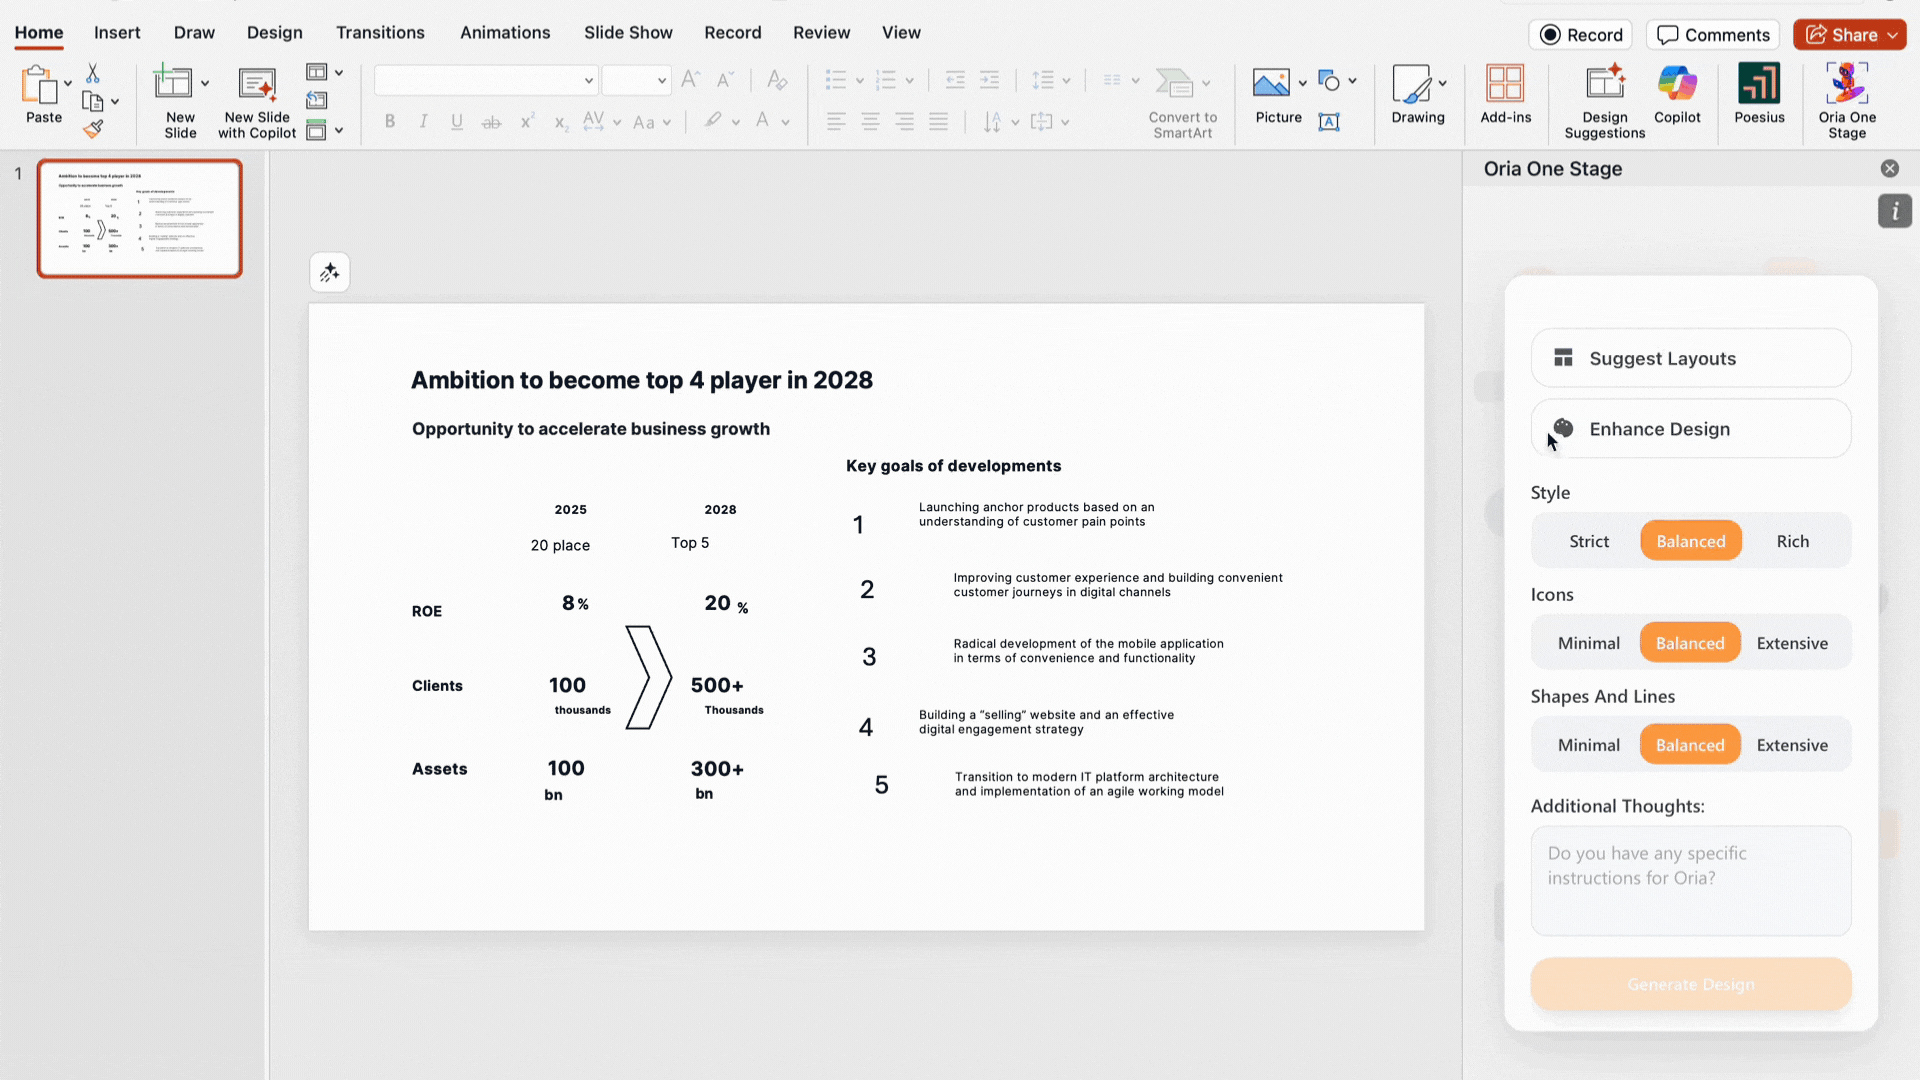Switch to the Transitions tab

coord(380,32)
